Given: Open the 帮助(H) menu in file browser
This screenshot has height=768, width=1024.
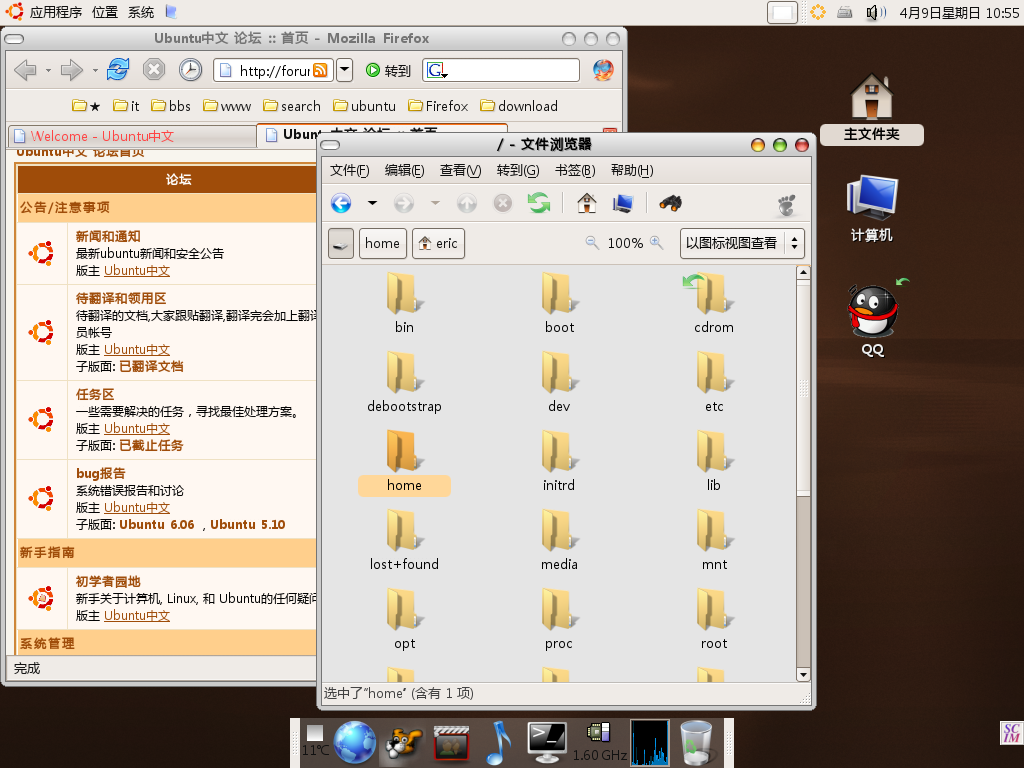Looking at the screenshot, I should point(632,170).
